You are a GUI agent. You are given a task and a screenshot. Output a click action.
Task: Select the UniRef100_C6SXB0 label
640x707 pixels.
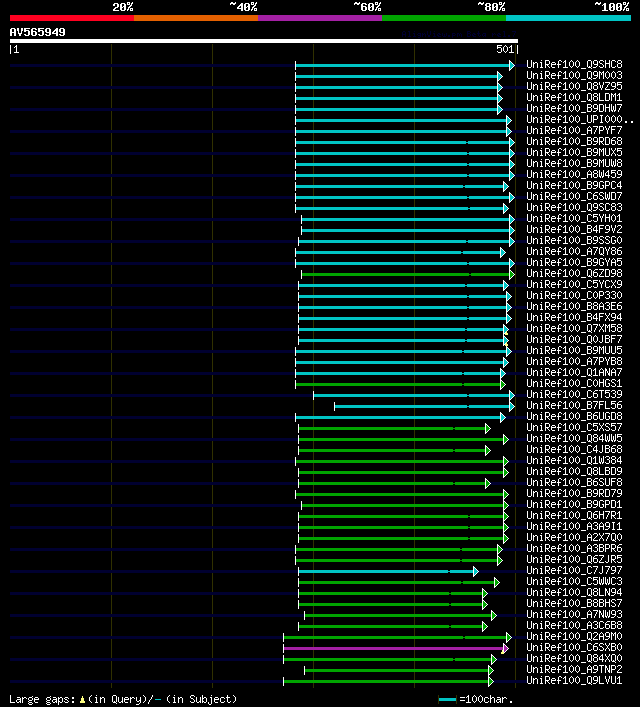pyautogui.click(x=574, y=647)
